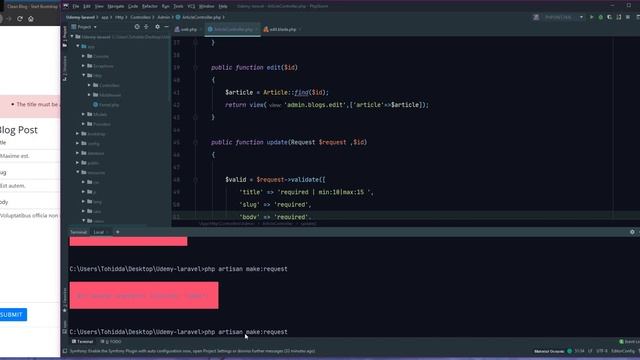This screenshot has width=640, height=360.
Task: Expand the bootstrap folder in the tree
Action: point(78,134)
